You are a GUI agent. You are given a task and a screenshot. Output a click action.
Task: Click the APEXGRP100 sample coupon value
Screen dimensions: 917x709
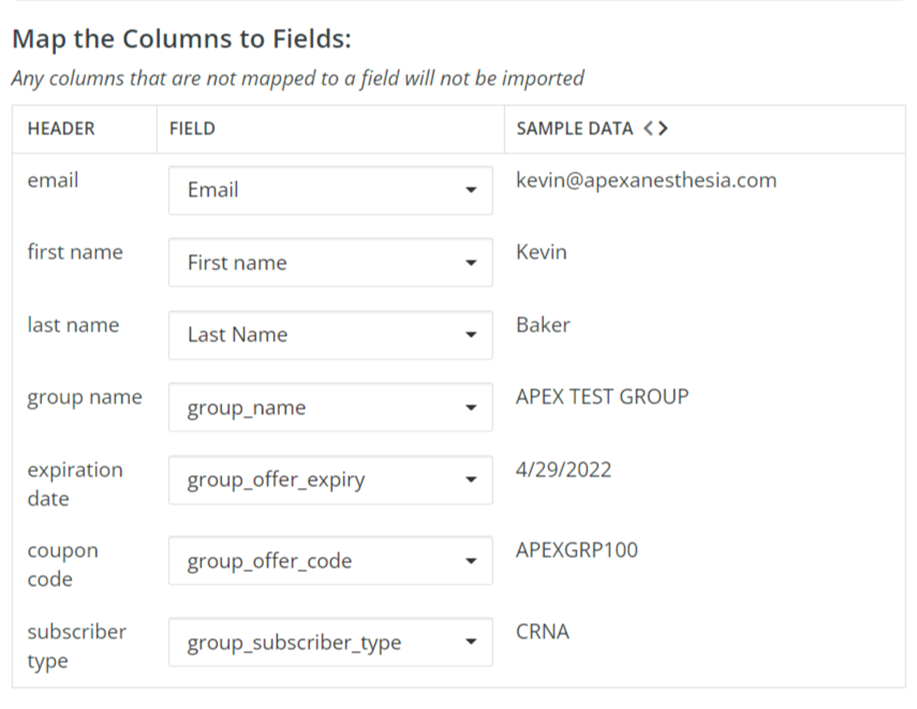(577, 550)
